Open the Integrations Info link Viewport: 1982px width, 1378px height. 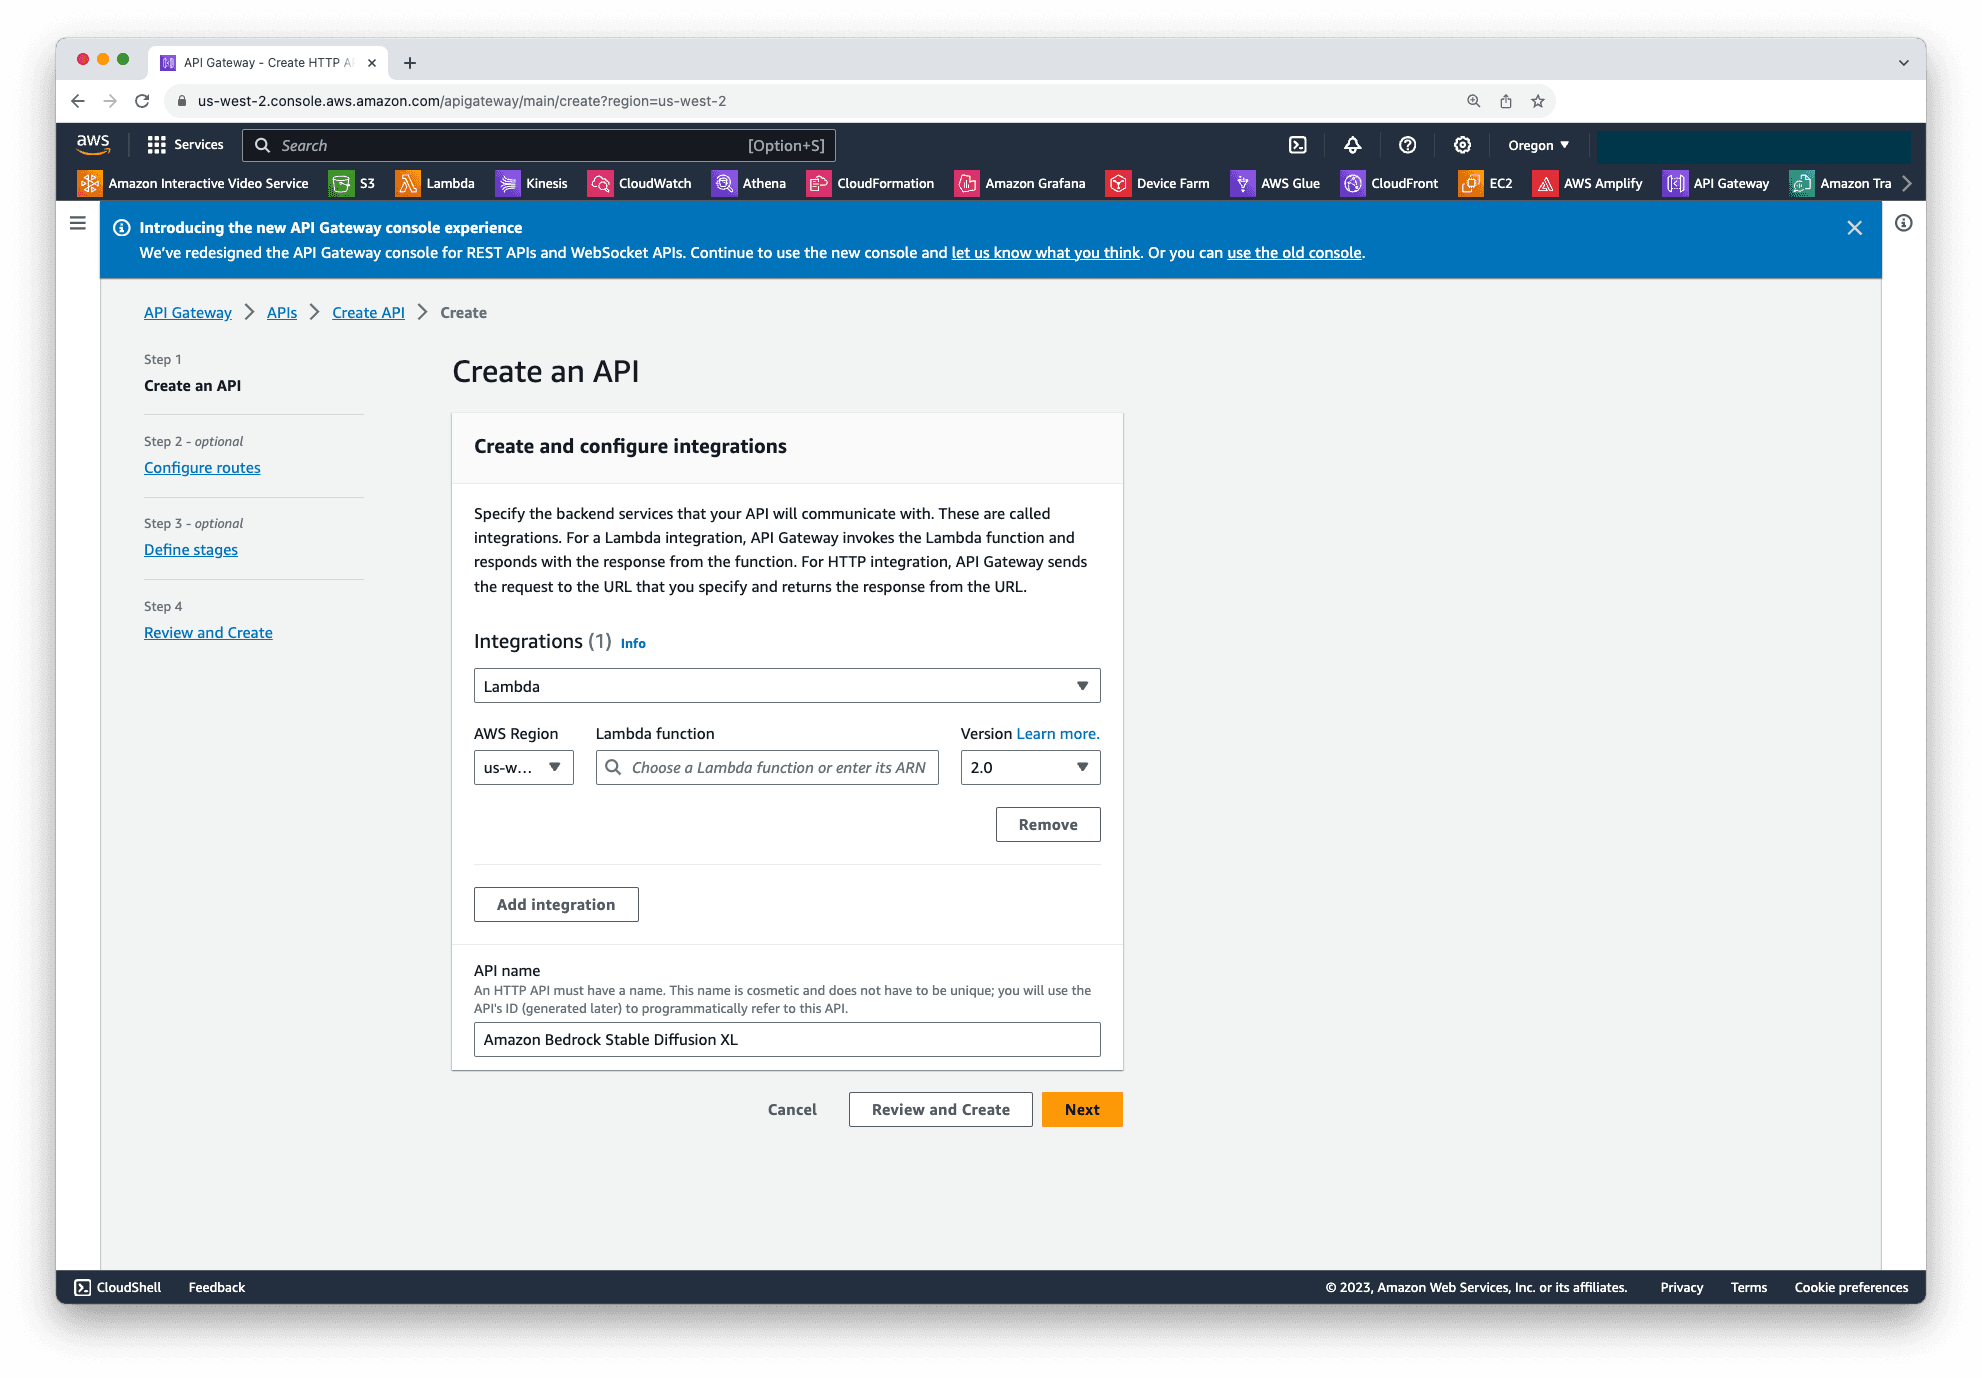[x=633, y=644]
